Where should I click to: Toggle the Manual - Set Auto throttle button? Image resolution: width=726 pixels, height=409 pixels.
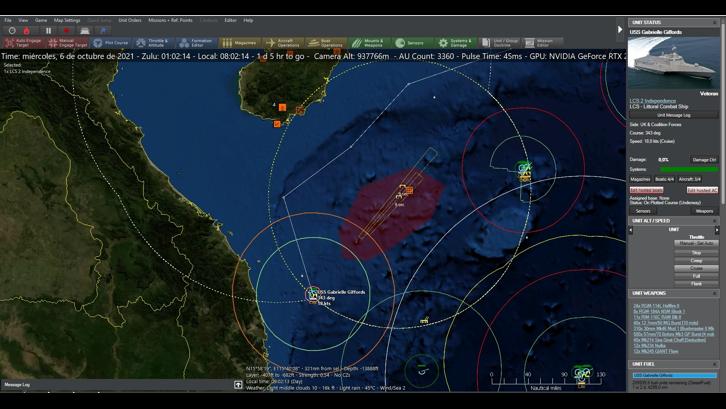[x=696, y=243]
